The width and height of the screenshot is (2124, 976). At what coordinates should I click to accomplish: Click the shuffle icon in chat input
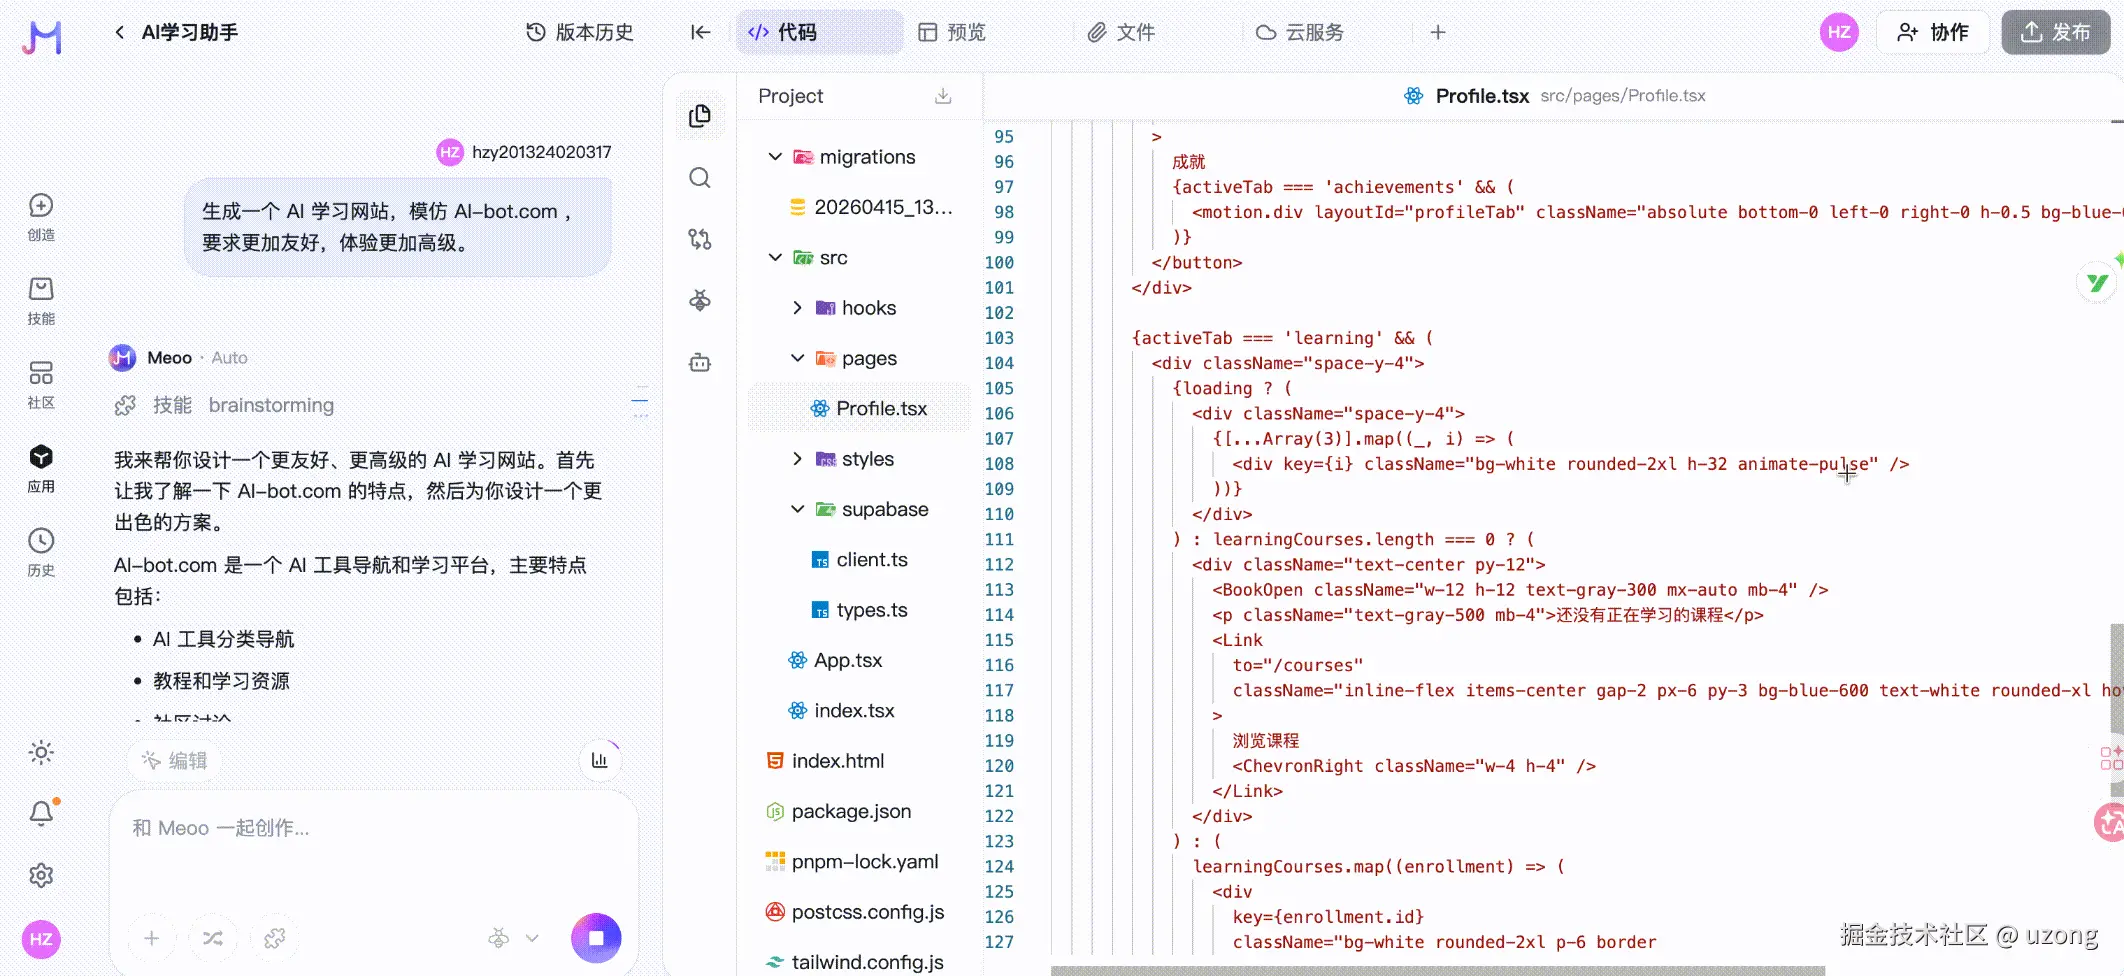click(213, 938)
